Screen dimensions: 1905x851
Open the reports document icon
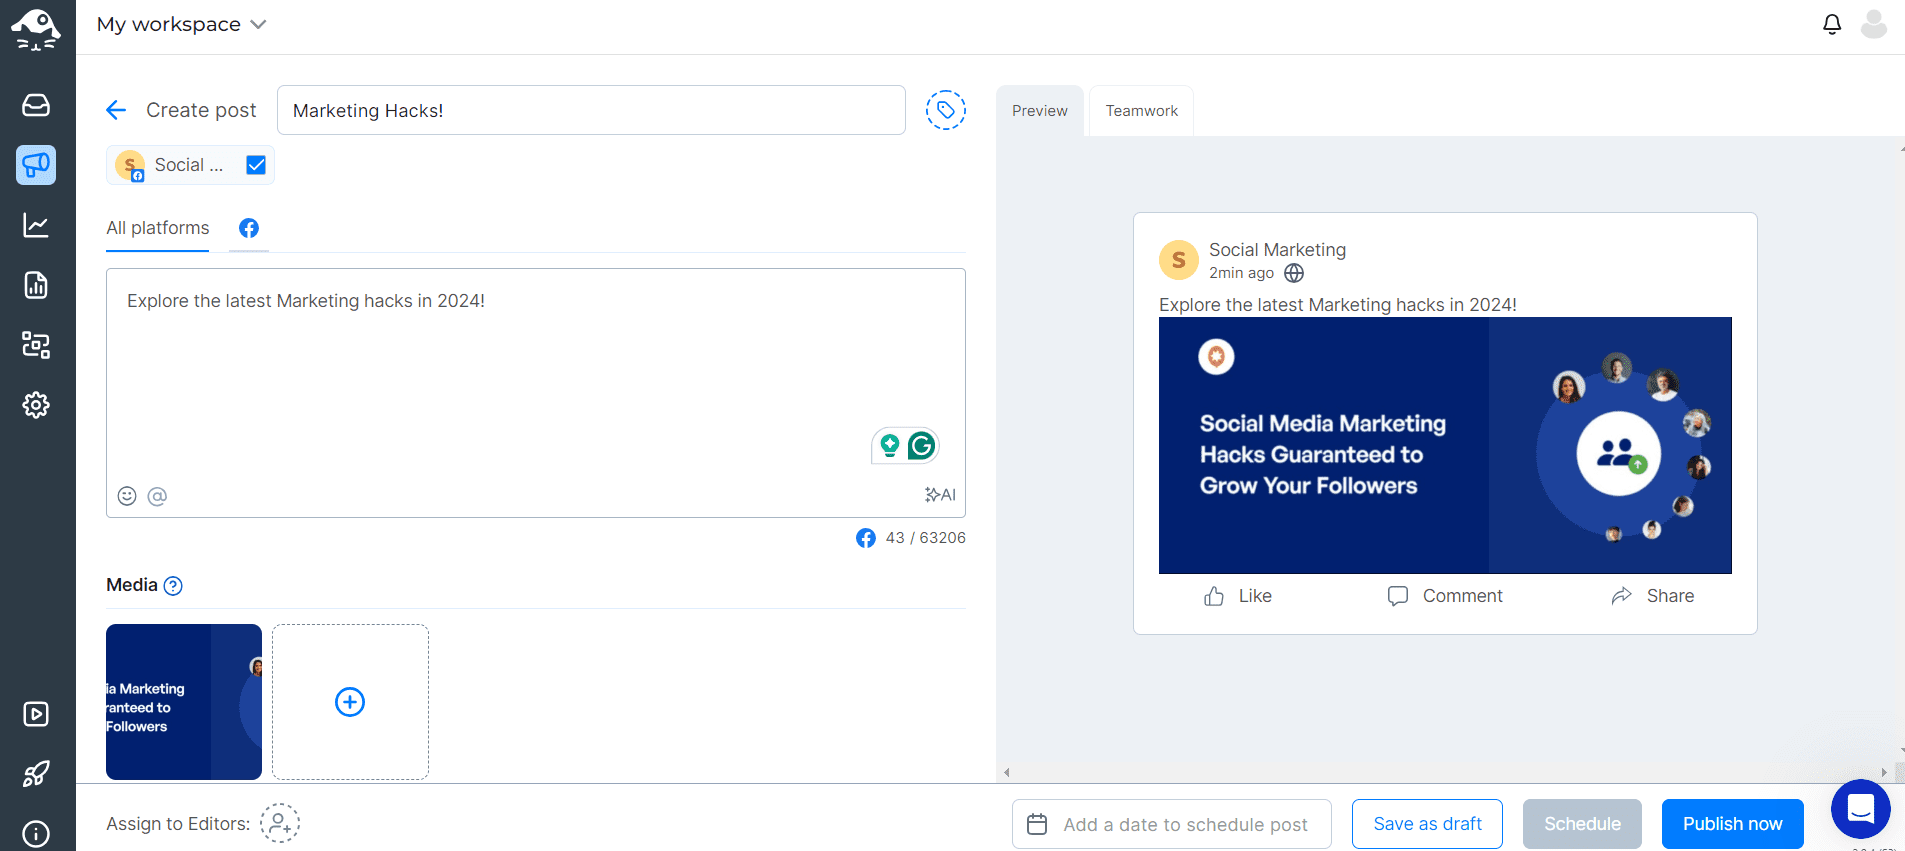[36, 285]
